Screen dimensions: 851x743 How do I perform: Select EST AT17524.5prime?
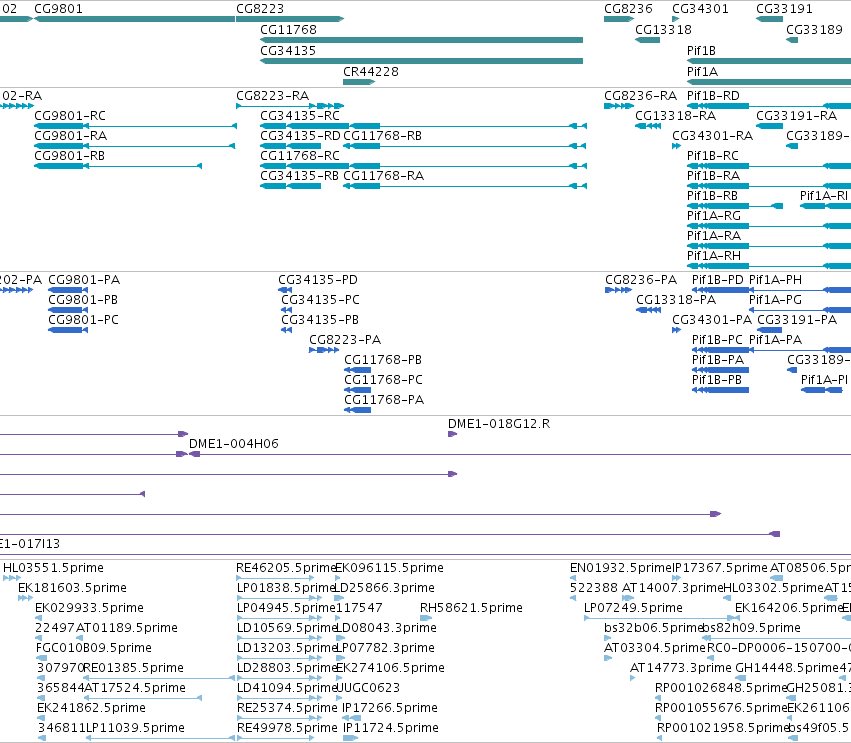coord(135,689)
